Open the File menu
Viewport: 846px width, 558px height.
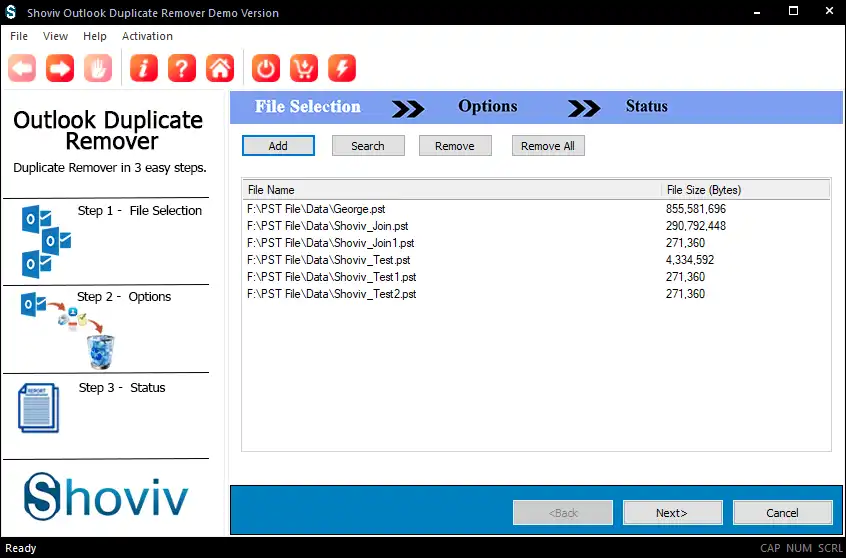19,36
